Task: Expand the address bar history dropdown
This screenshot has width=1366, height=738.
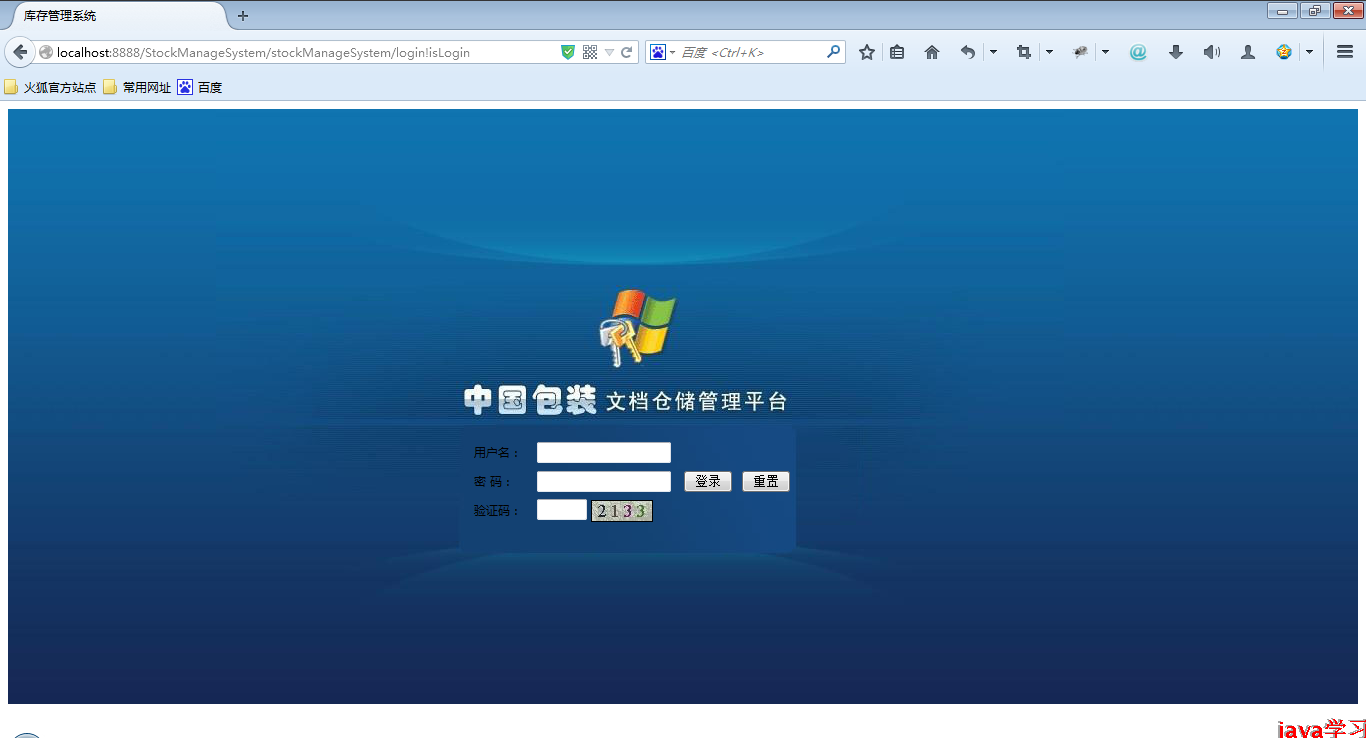Action: tap(609, 52)
